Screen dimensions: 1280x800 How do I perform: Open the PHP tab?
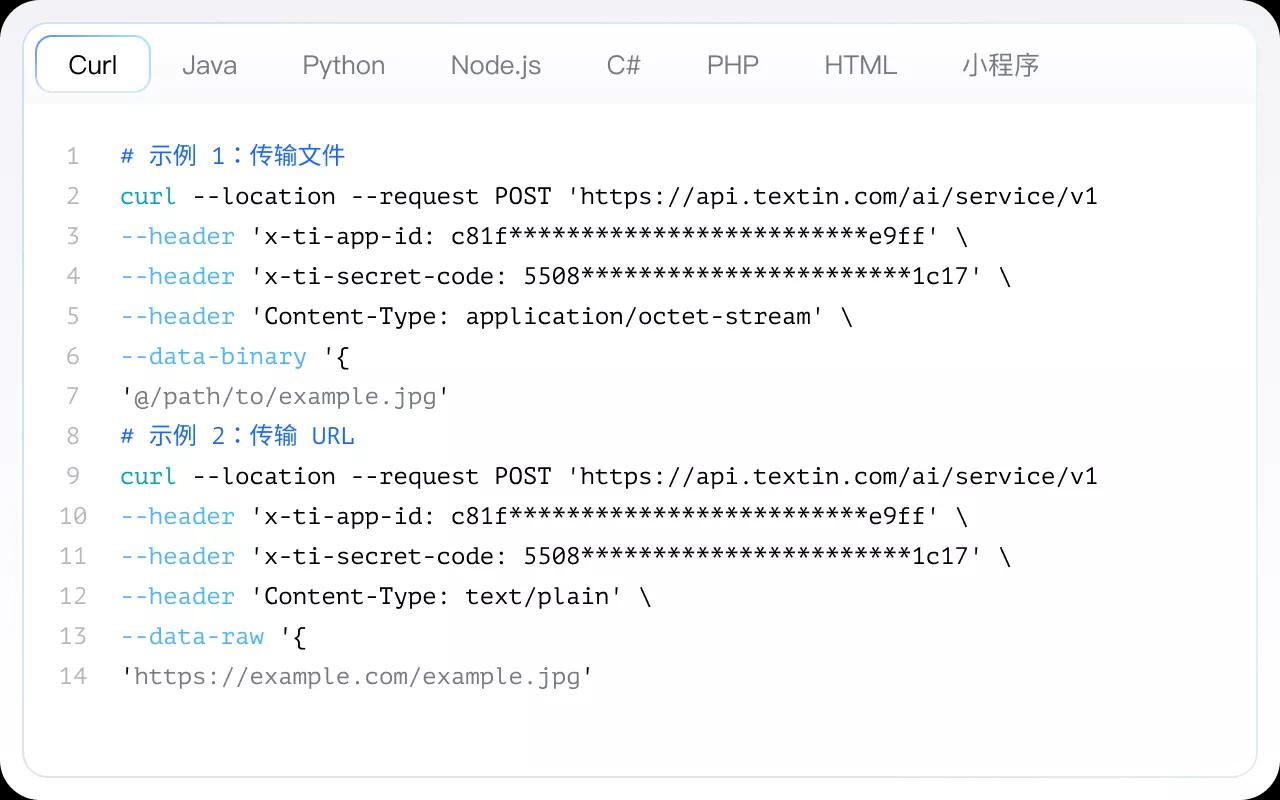tap(732, 65)
